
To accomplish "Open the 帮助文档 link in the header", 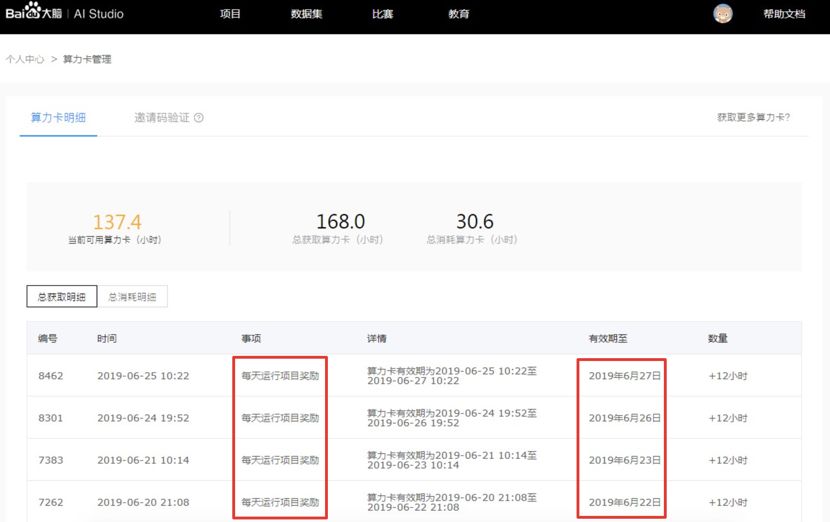I will click(x=784, y=14).
